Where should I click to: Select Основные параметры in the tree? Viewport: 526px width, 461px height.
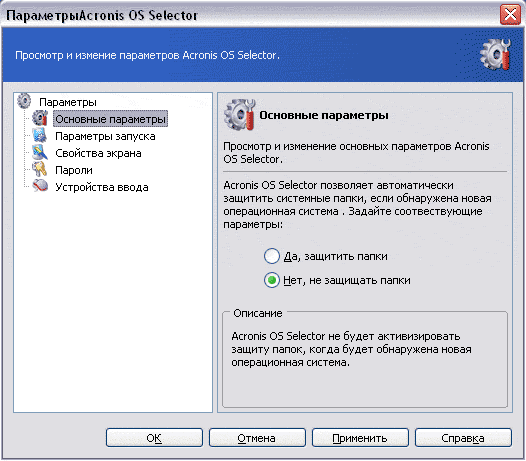pyautogui.click(x=110, y=119)
